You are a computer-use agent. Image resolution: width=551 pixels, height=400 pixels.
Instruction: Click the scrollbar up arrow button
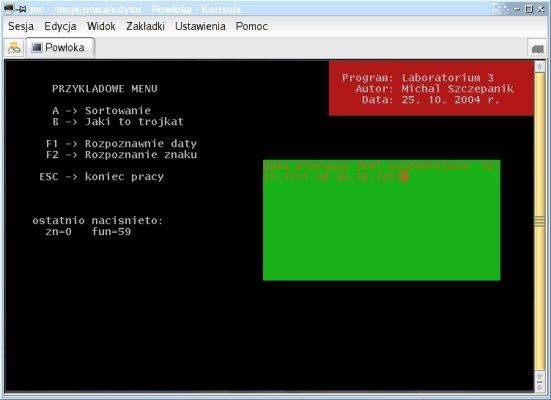[539, 66]
